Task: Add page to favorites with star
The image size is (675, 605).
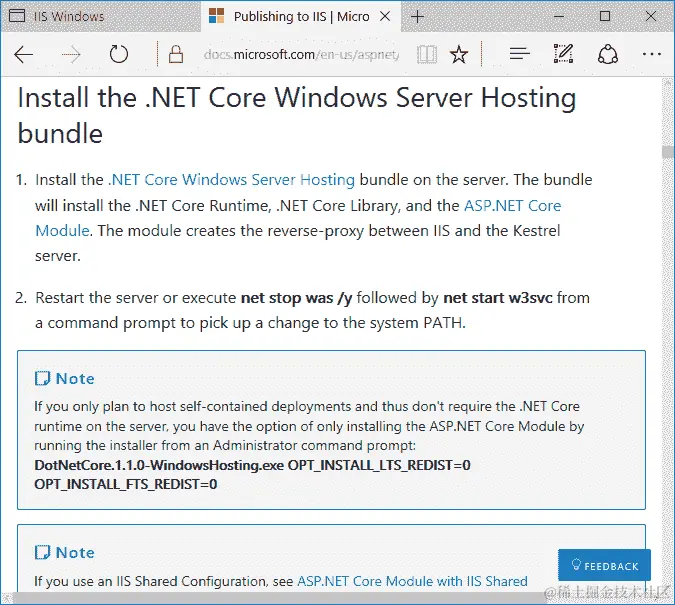Action: coord(459,55)
